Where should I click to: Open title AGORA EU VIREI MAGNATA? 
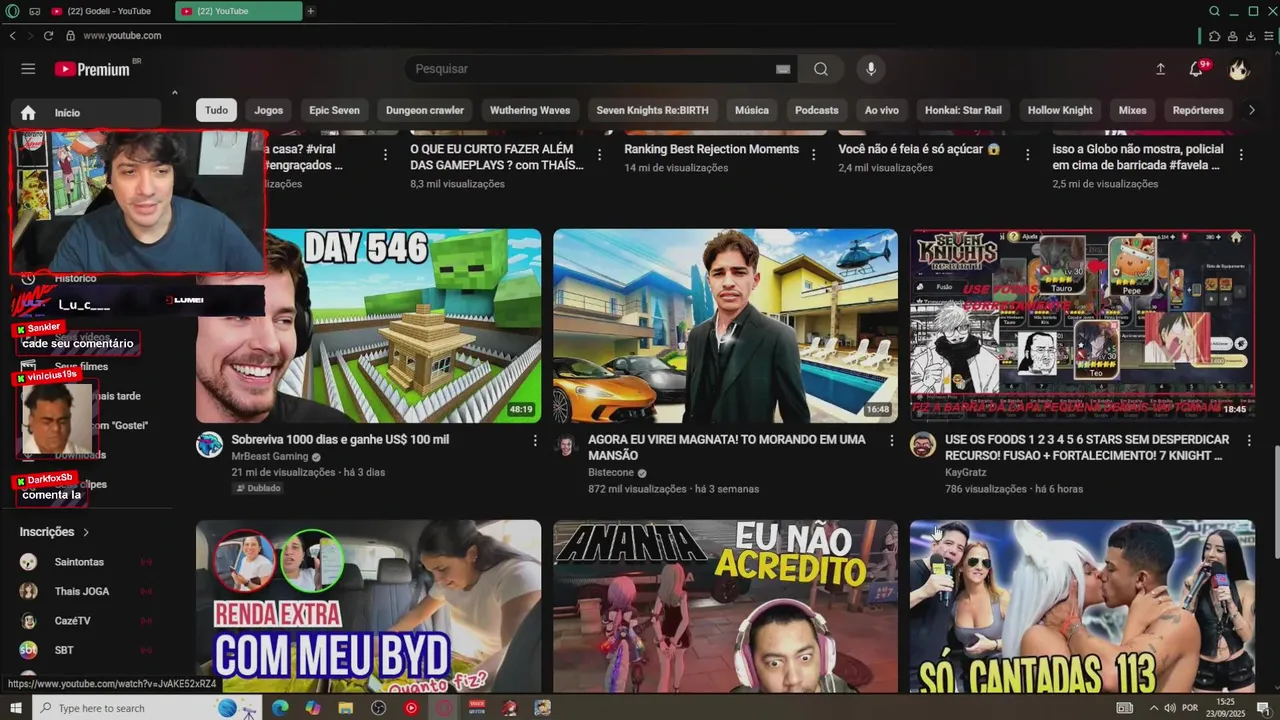pos(727,448)
